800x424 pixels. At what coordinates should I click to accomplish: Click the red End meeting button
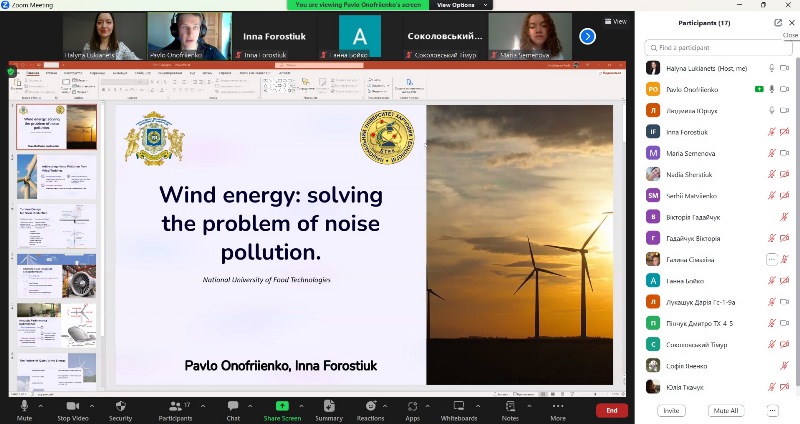[x=611, y=410]
